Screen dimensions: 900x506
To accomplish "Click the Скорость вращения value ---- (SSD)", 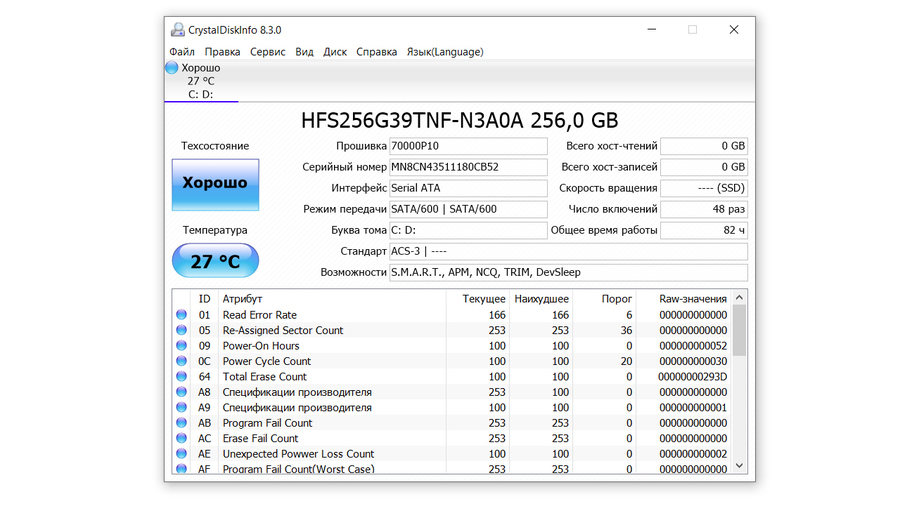I will point(704,188).
